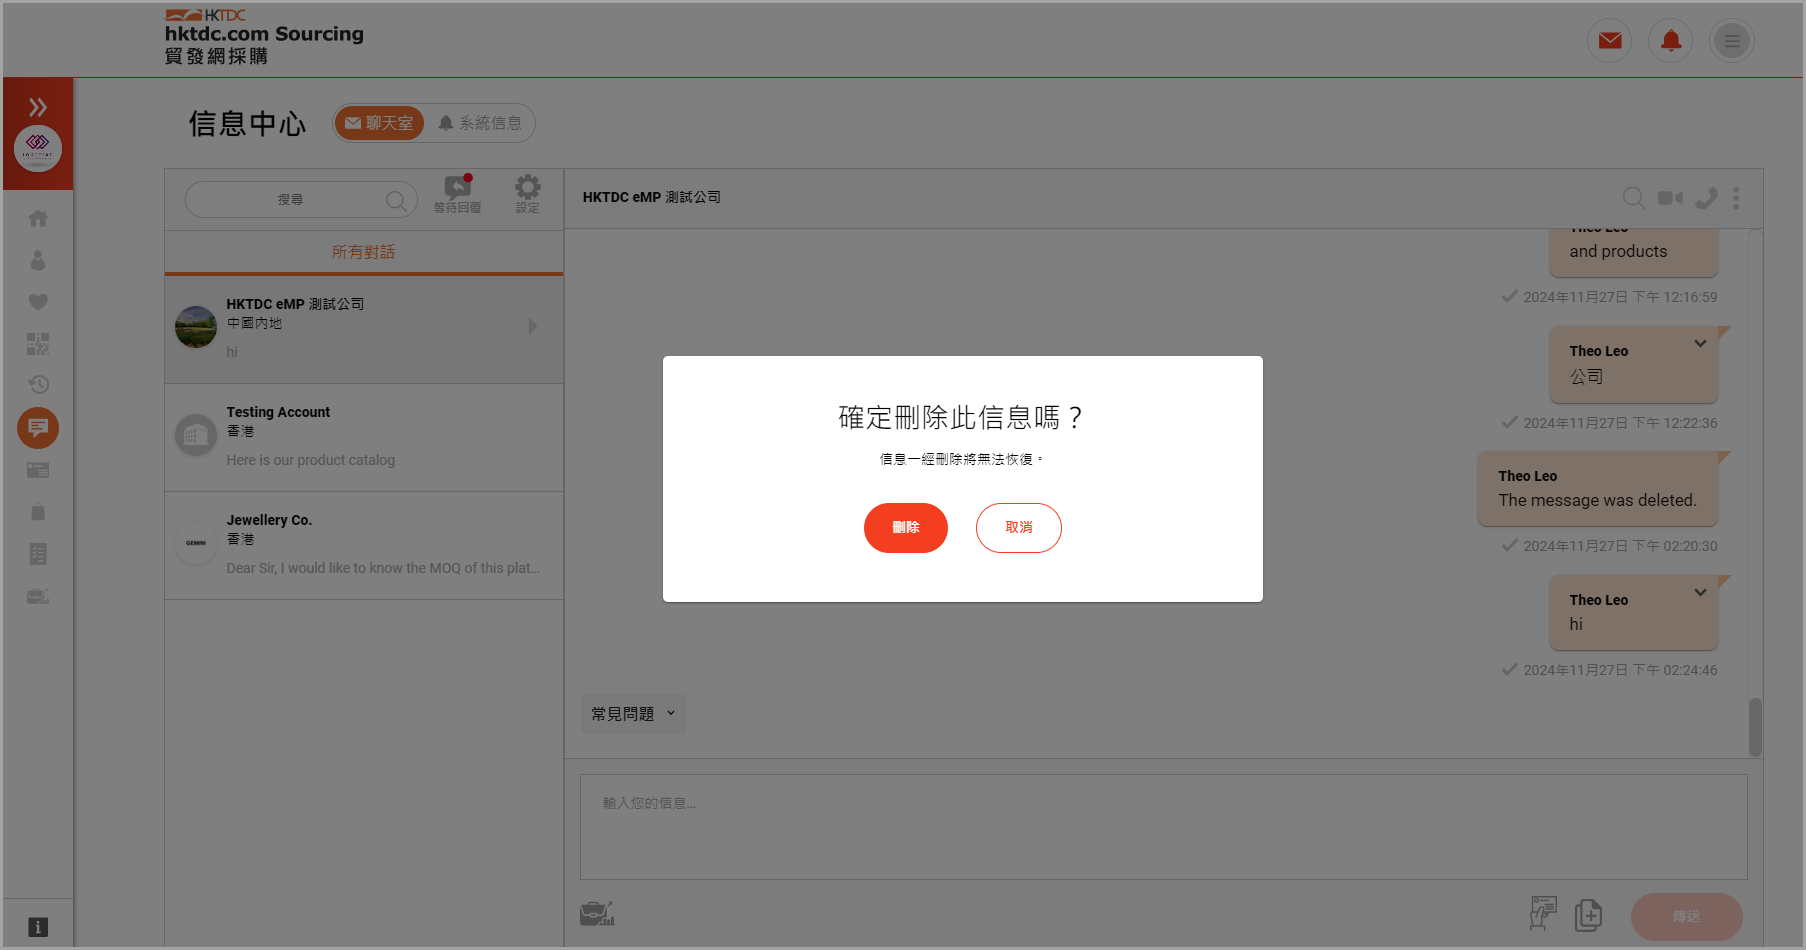Click 'Here is our product catalog' preview text
The width and height of the screenshot is (1806, 950).
pos(310,460)
